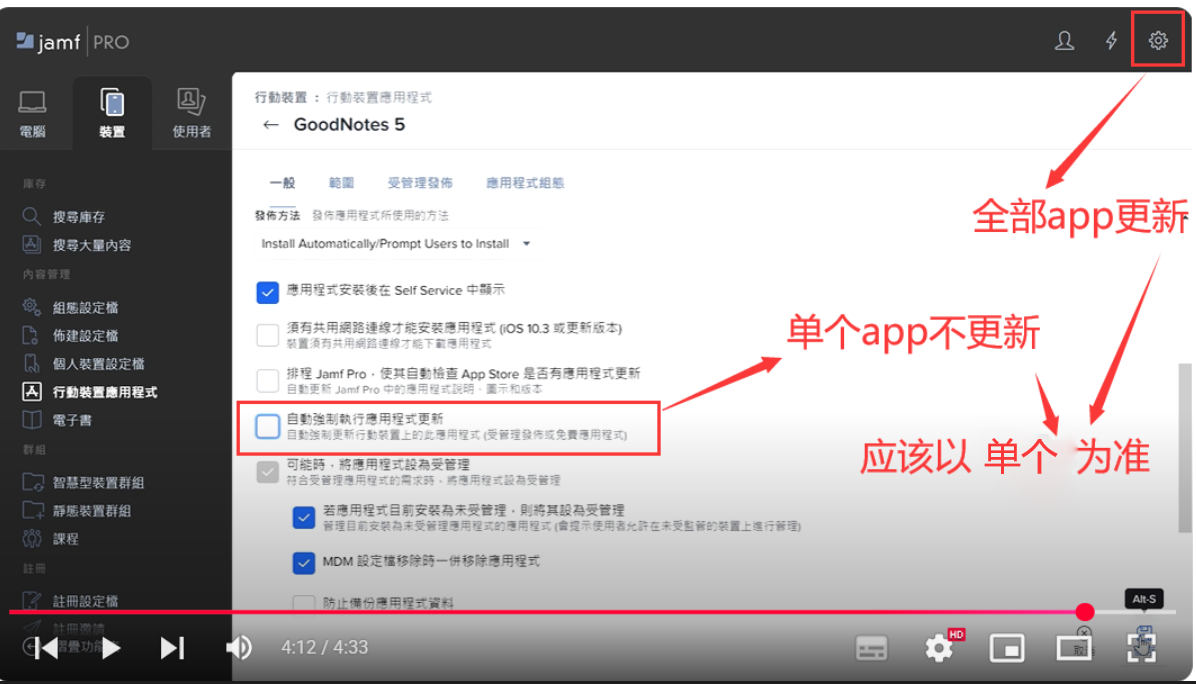Uncheck Self Service 中顯示 checkbox
Image resolution: width=1196 pixels, height=684 pixels.
coord(267,291)
